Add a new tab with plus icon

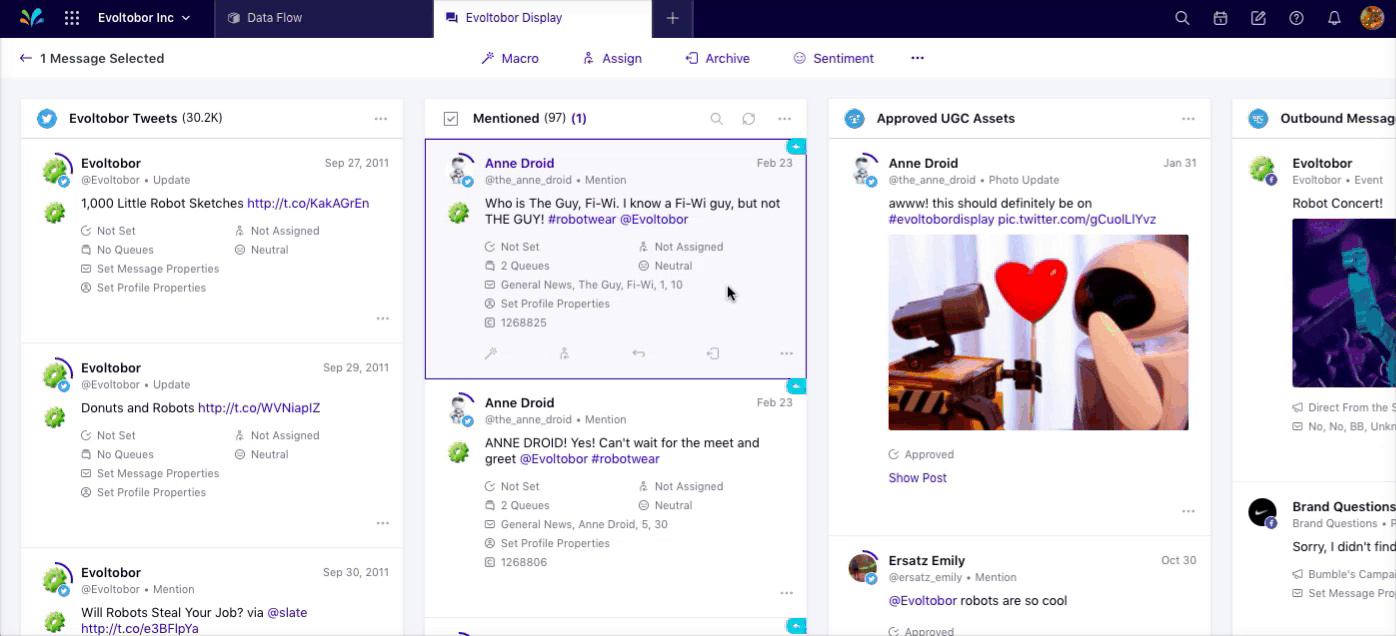(672, 18)
